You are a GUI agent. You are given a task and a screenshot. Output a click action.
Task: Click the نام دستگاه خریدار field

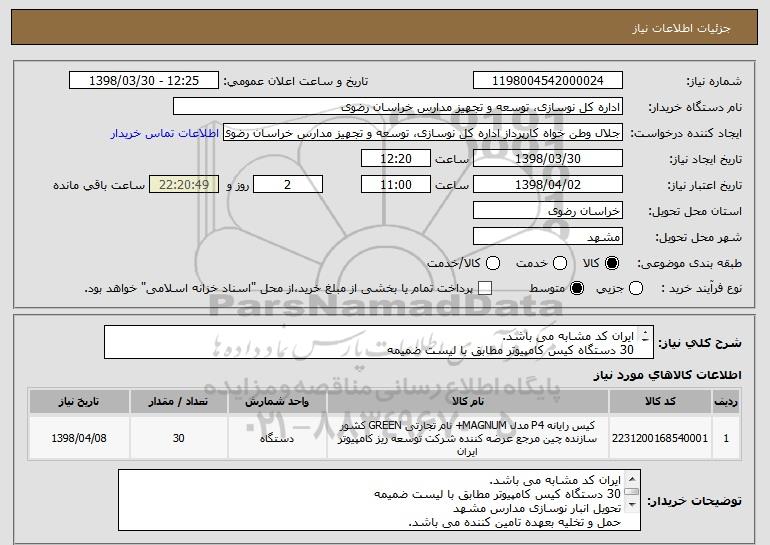pyautogui.click(x=398, y=107)
